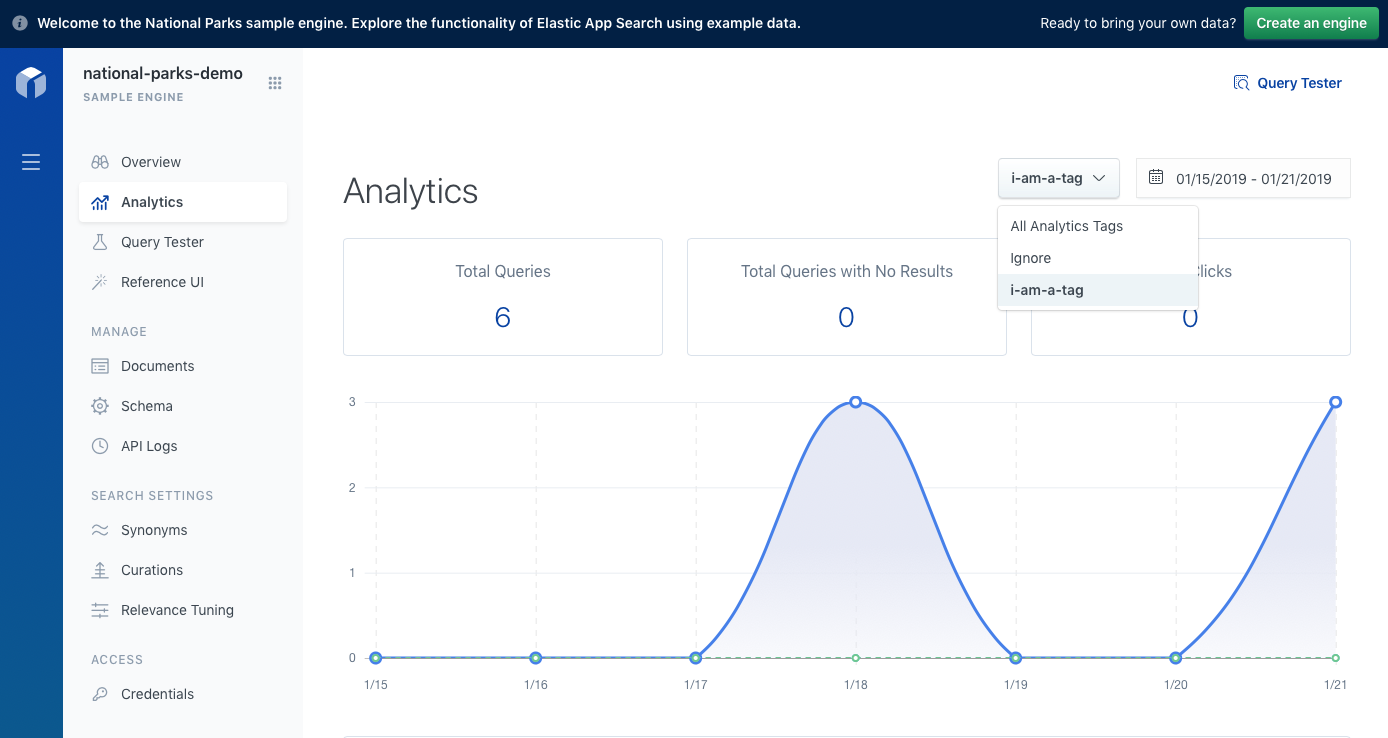Screen dimensions: 1388x738
Task: Click the Documents icon under Manage
Action: click(x=100, y=365)
